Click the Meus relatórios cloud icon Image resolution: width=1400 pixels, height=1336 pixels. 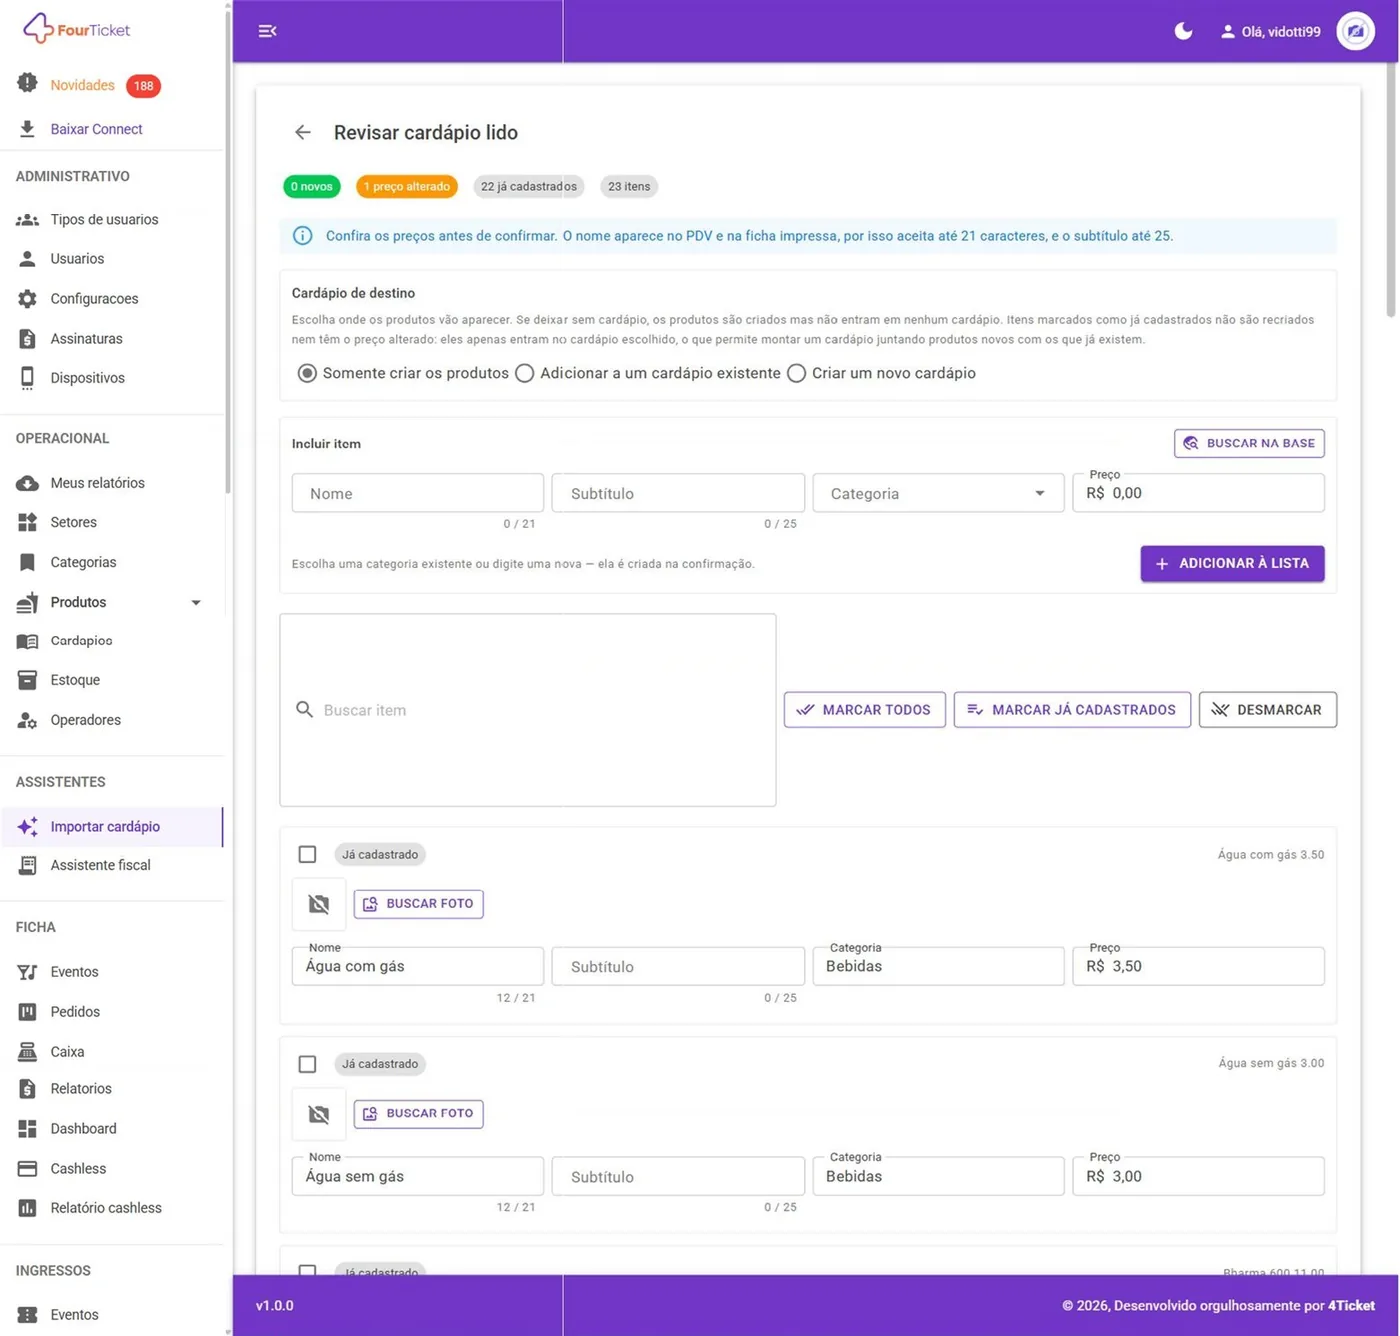[x=27, y=483]
